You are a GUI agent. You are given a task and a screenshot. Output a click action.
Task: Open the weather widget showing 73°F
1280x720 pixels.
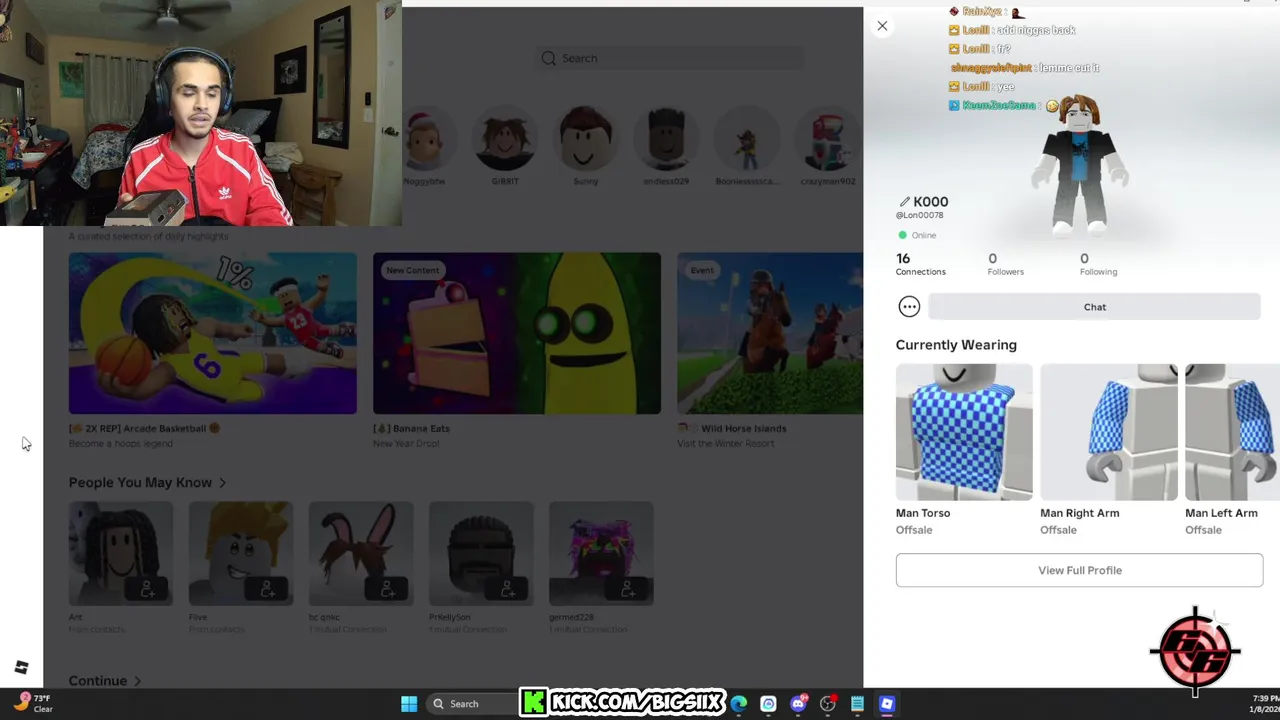click(x=32, y=703)
